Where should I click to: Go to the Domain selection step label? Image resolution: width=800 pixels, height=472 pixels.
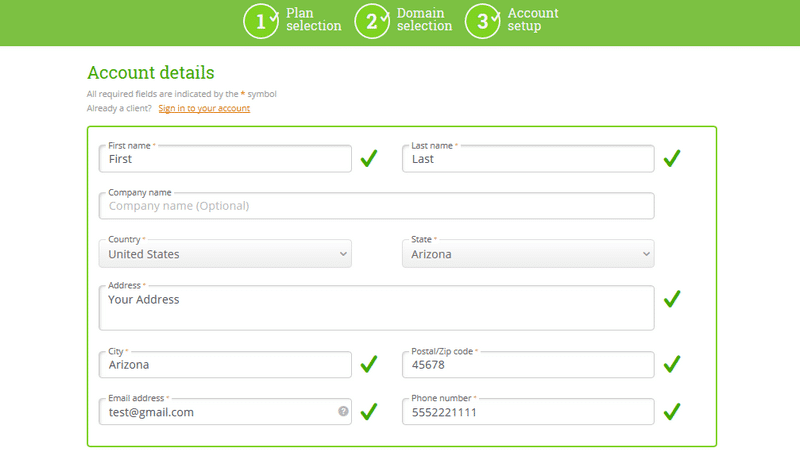pyautogui.click(x=424, y=19)
